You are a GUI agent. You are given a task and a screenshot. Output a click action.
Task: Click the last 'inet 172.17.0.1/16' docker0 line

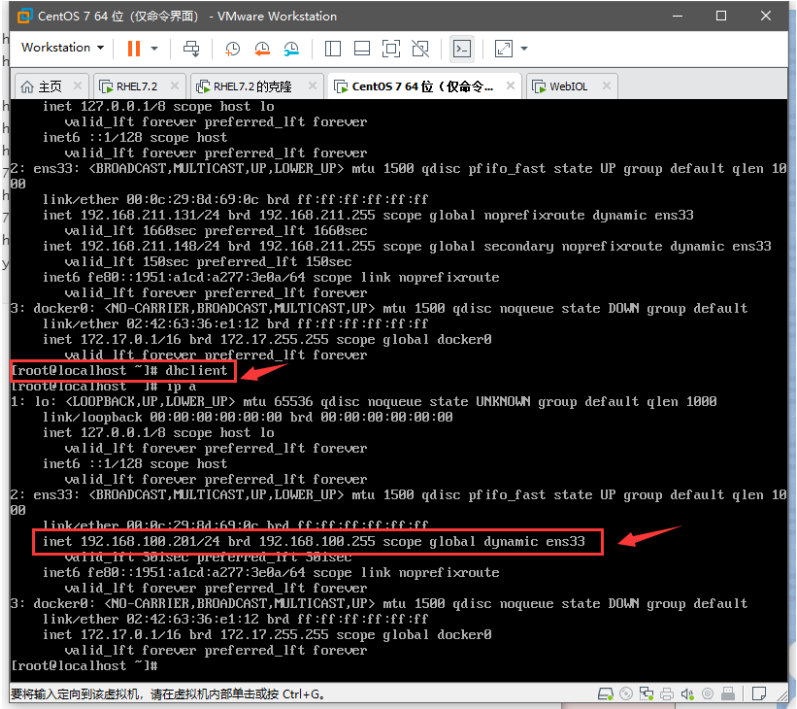pyautogui.click(x=267, y=635)
